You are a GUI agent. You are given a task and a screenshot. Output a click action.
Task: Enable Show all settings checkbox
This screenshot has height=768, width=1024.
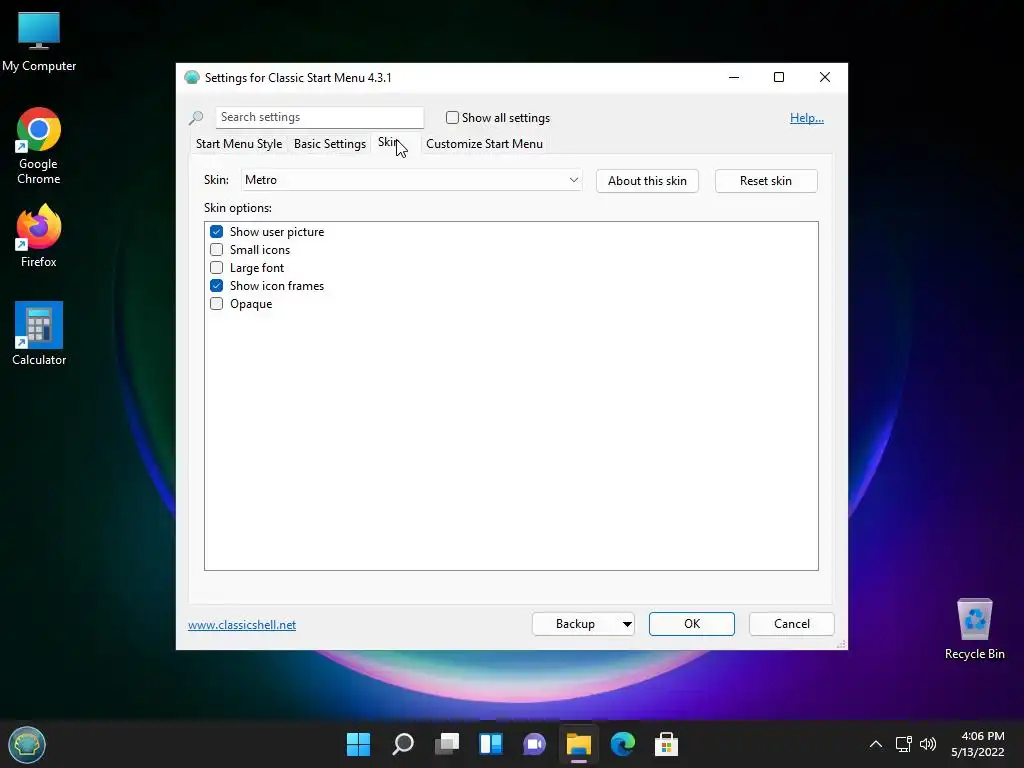point(452,118)
